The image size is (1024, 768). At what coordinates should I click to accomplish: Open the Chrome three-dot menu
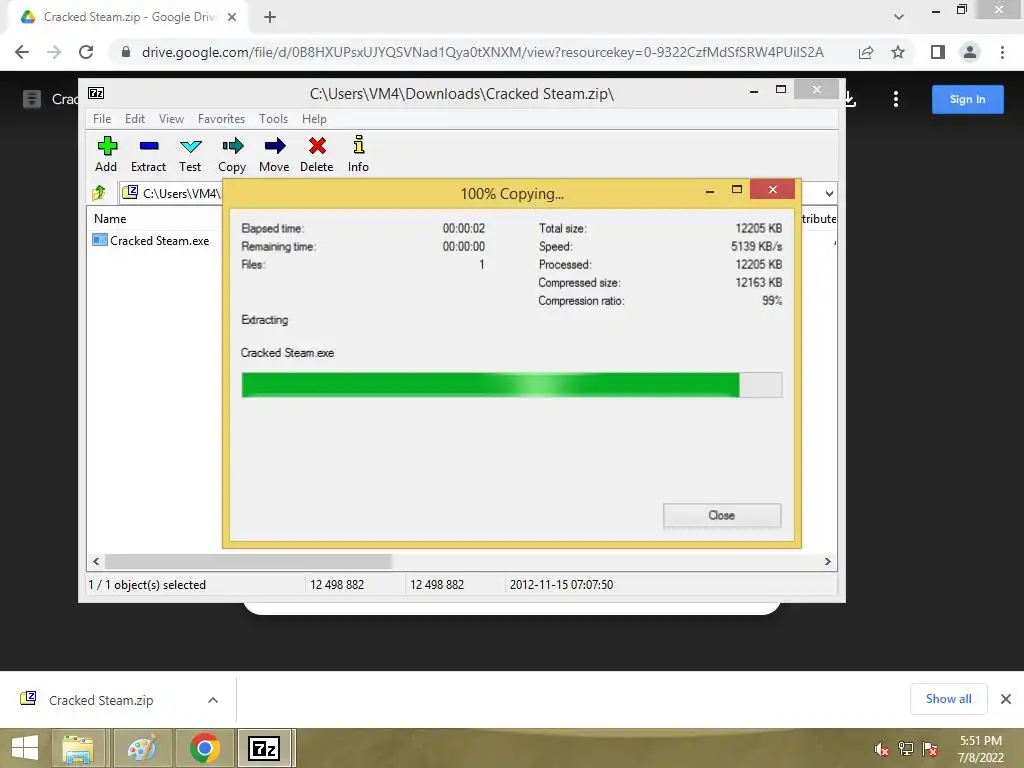[1002, 52]
